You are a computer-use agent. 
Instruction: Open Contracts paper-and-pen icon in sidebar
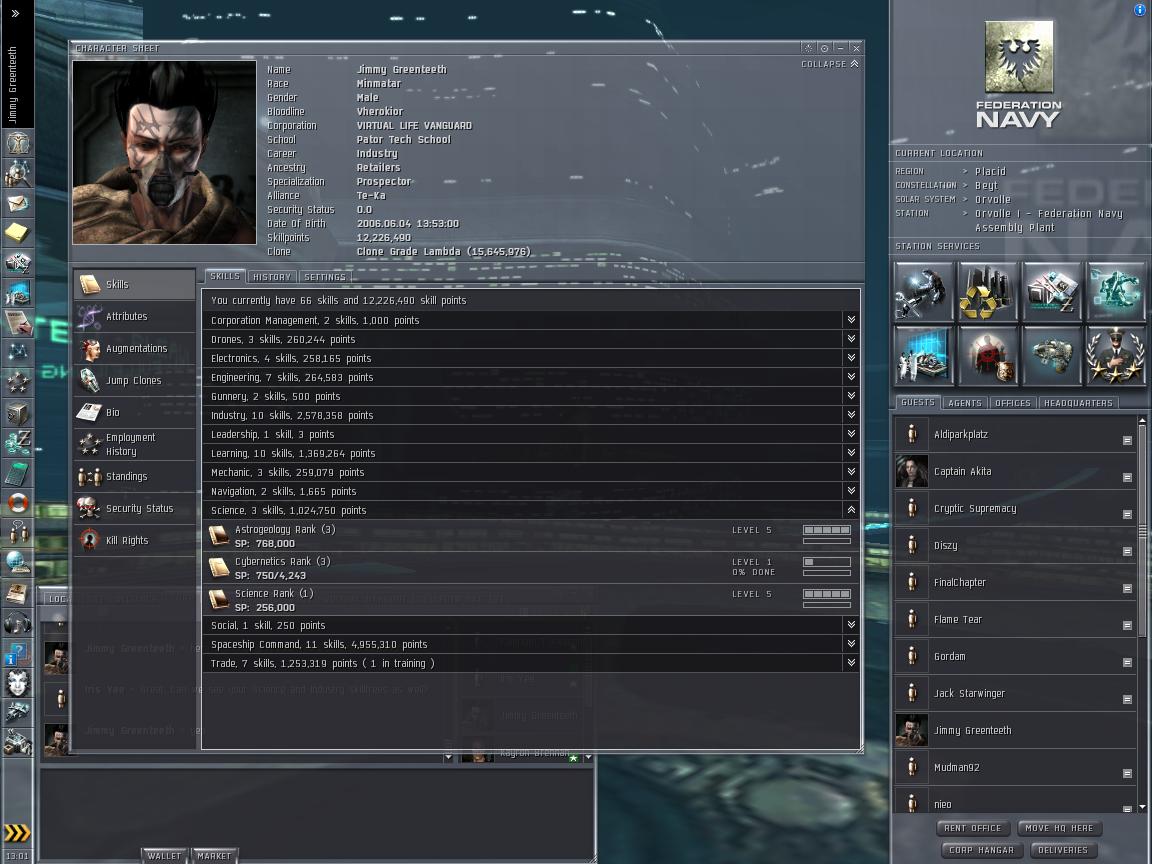coord(17,323)
